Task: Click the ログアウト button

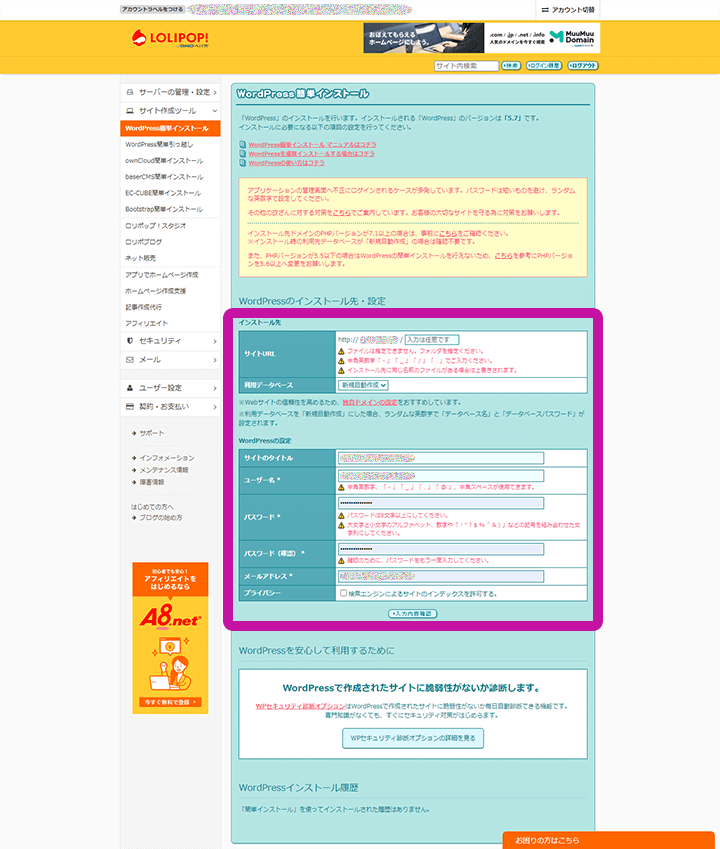Action: click(x=583, y=66)
